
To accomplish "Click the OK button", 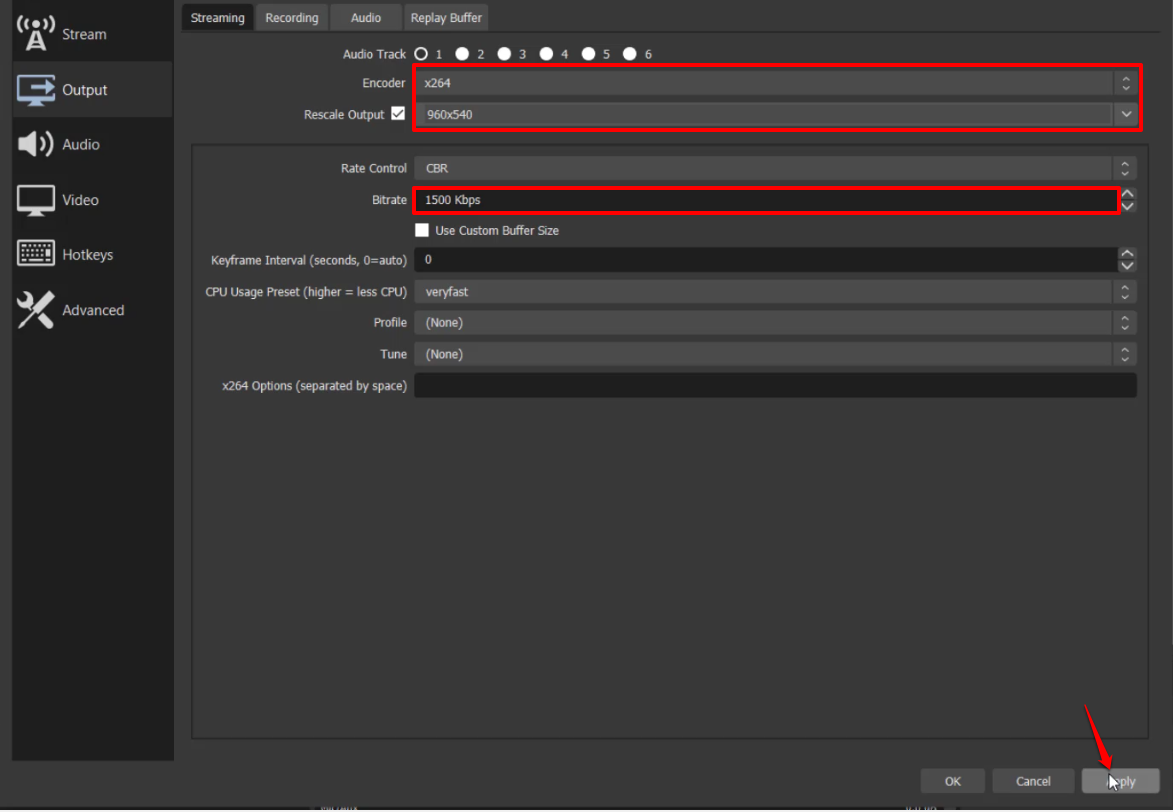I will (952, 781).
